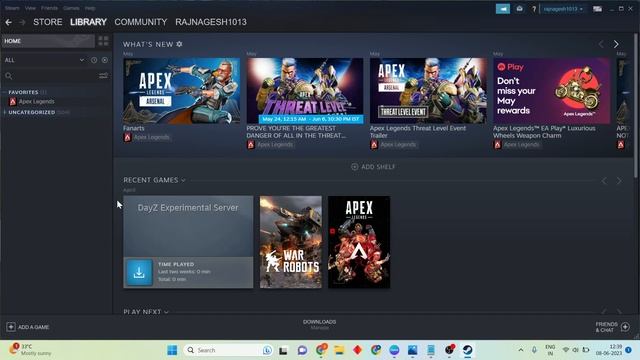Switch to Big Picture mode icon
Viewport: 640px width, 360px height.
pos(598,9)
